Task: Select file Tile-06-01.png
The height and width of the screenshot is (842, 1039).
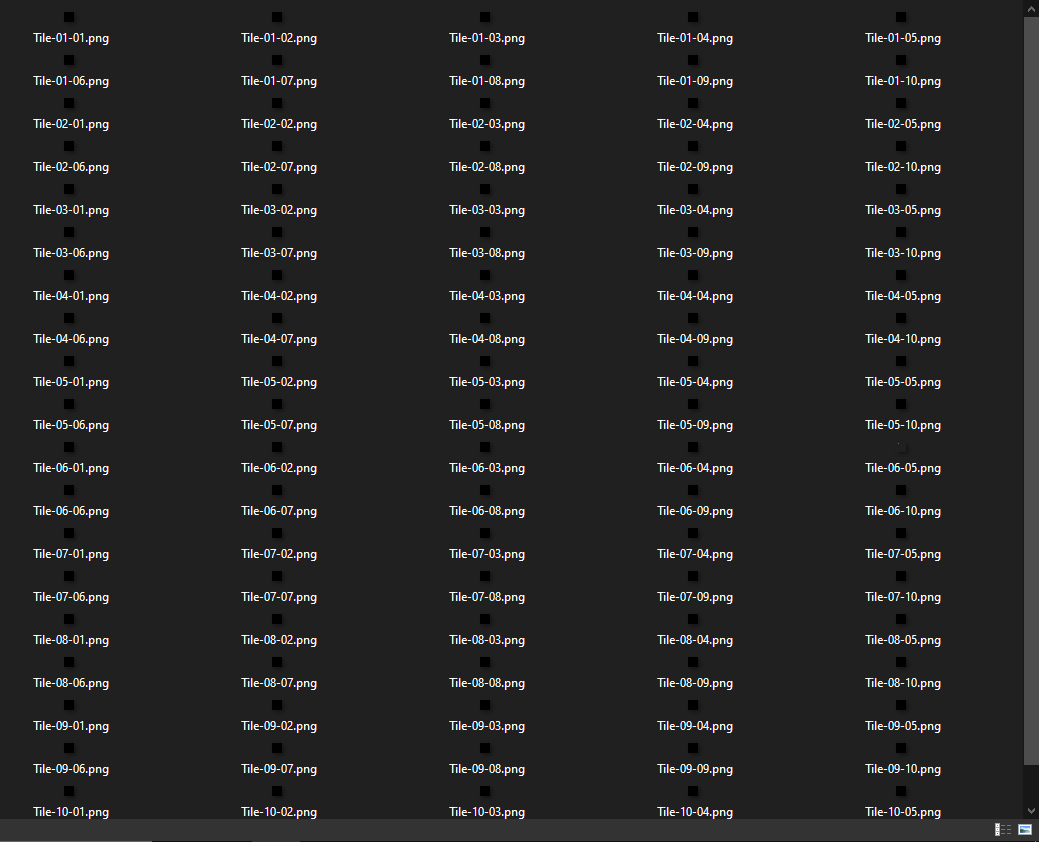Action: coord(71,469)
